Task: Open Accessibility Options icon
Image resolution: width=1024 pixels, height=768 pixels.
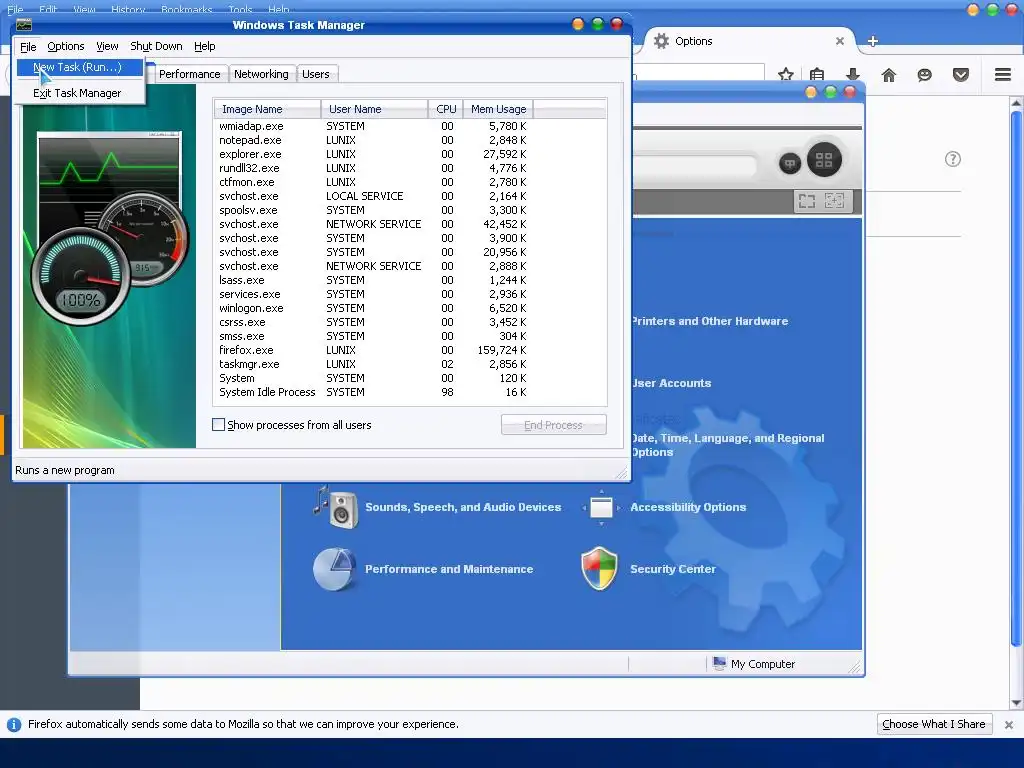Action: pyautogui.click(x=601, y=507)
